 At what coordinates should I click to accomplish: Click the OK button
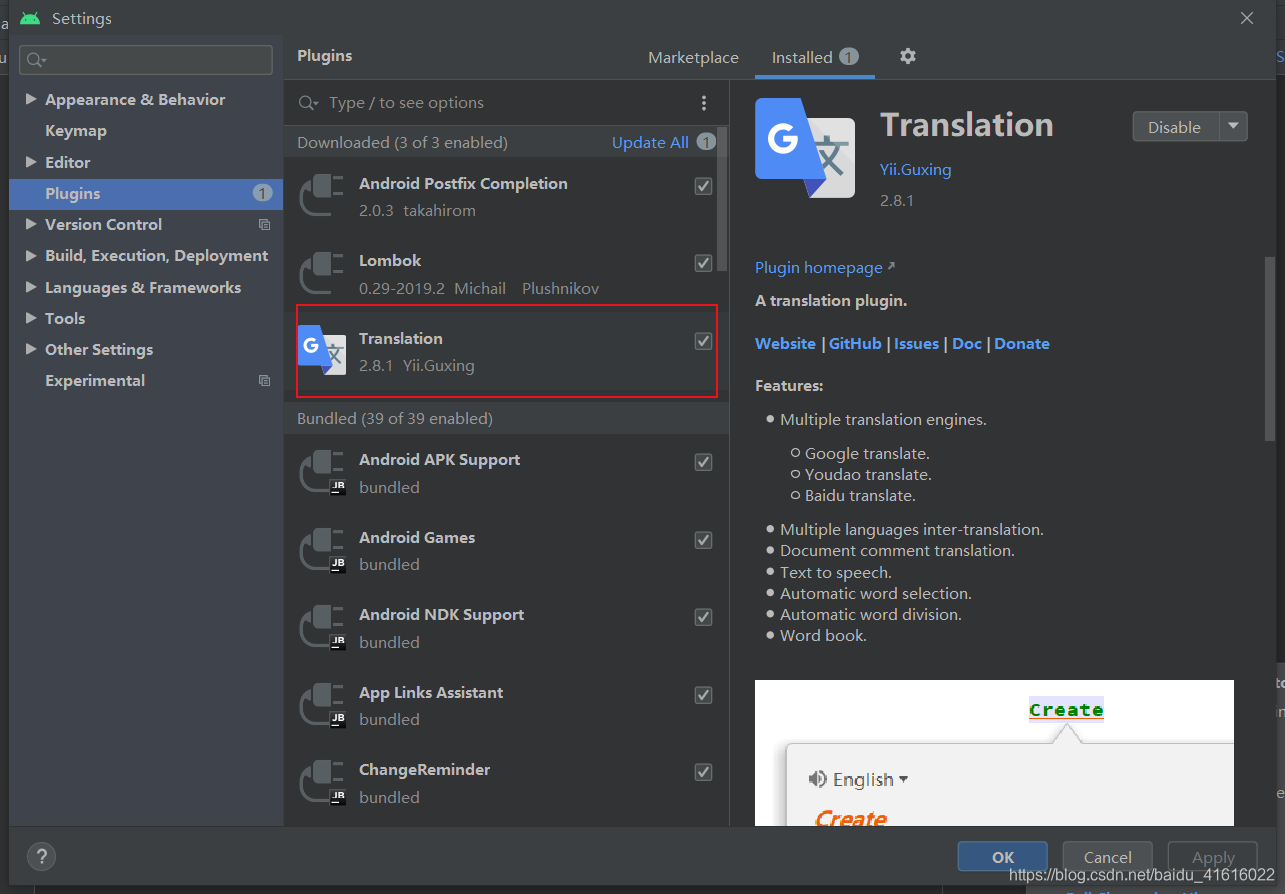point(1003,857)
